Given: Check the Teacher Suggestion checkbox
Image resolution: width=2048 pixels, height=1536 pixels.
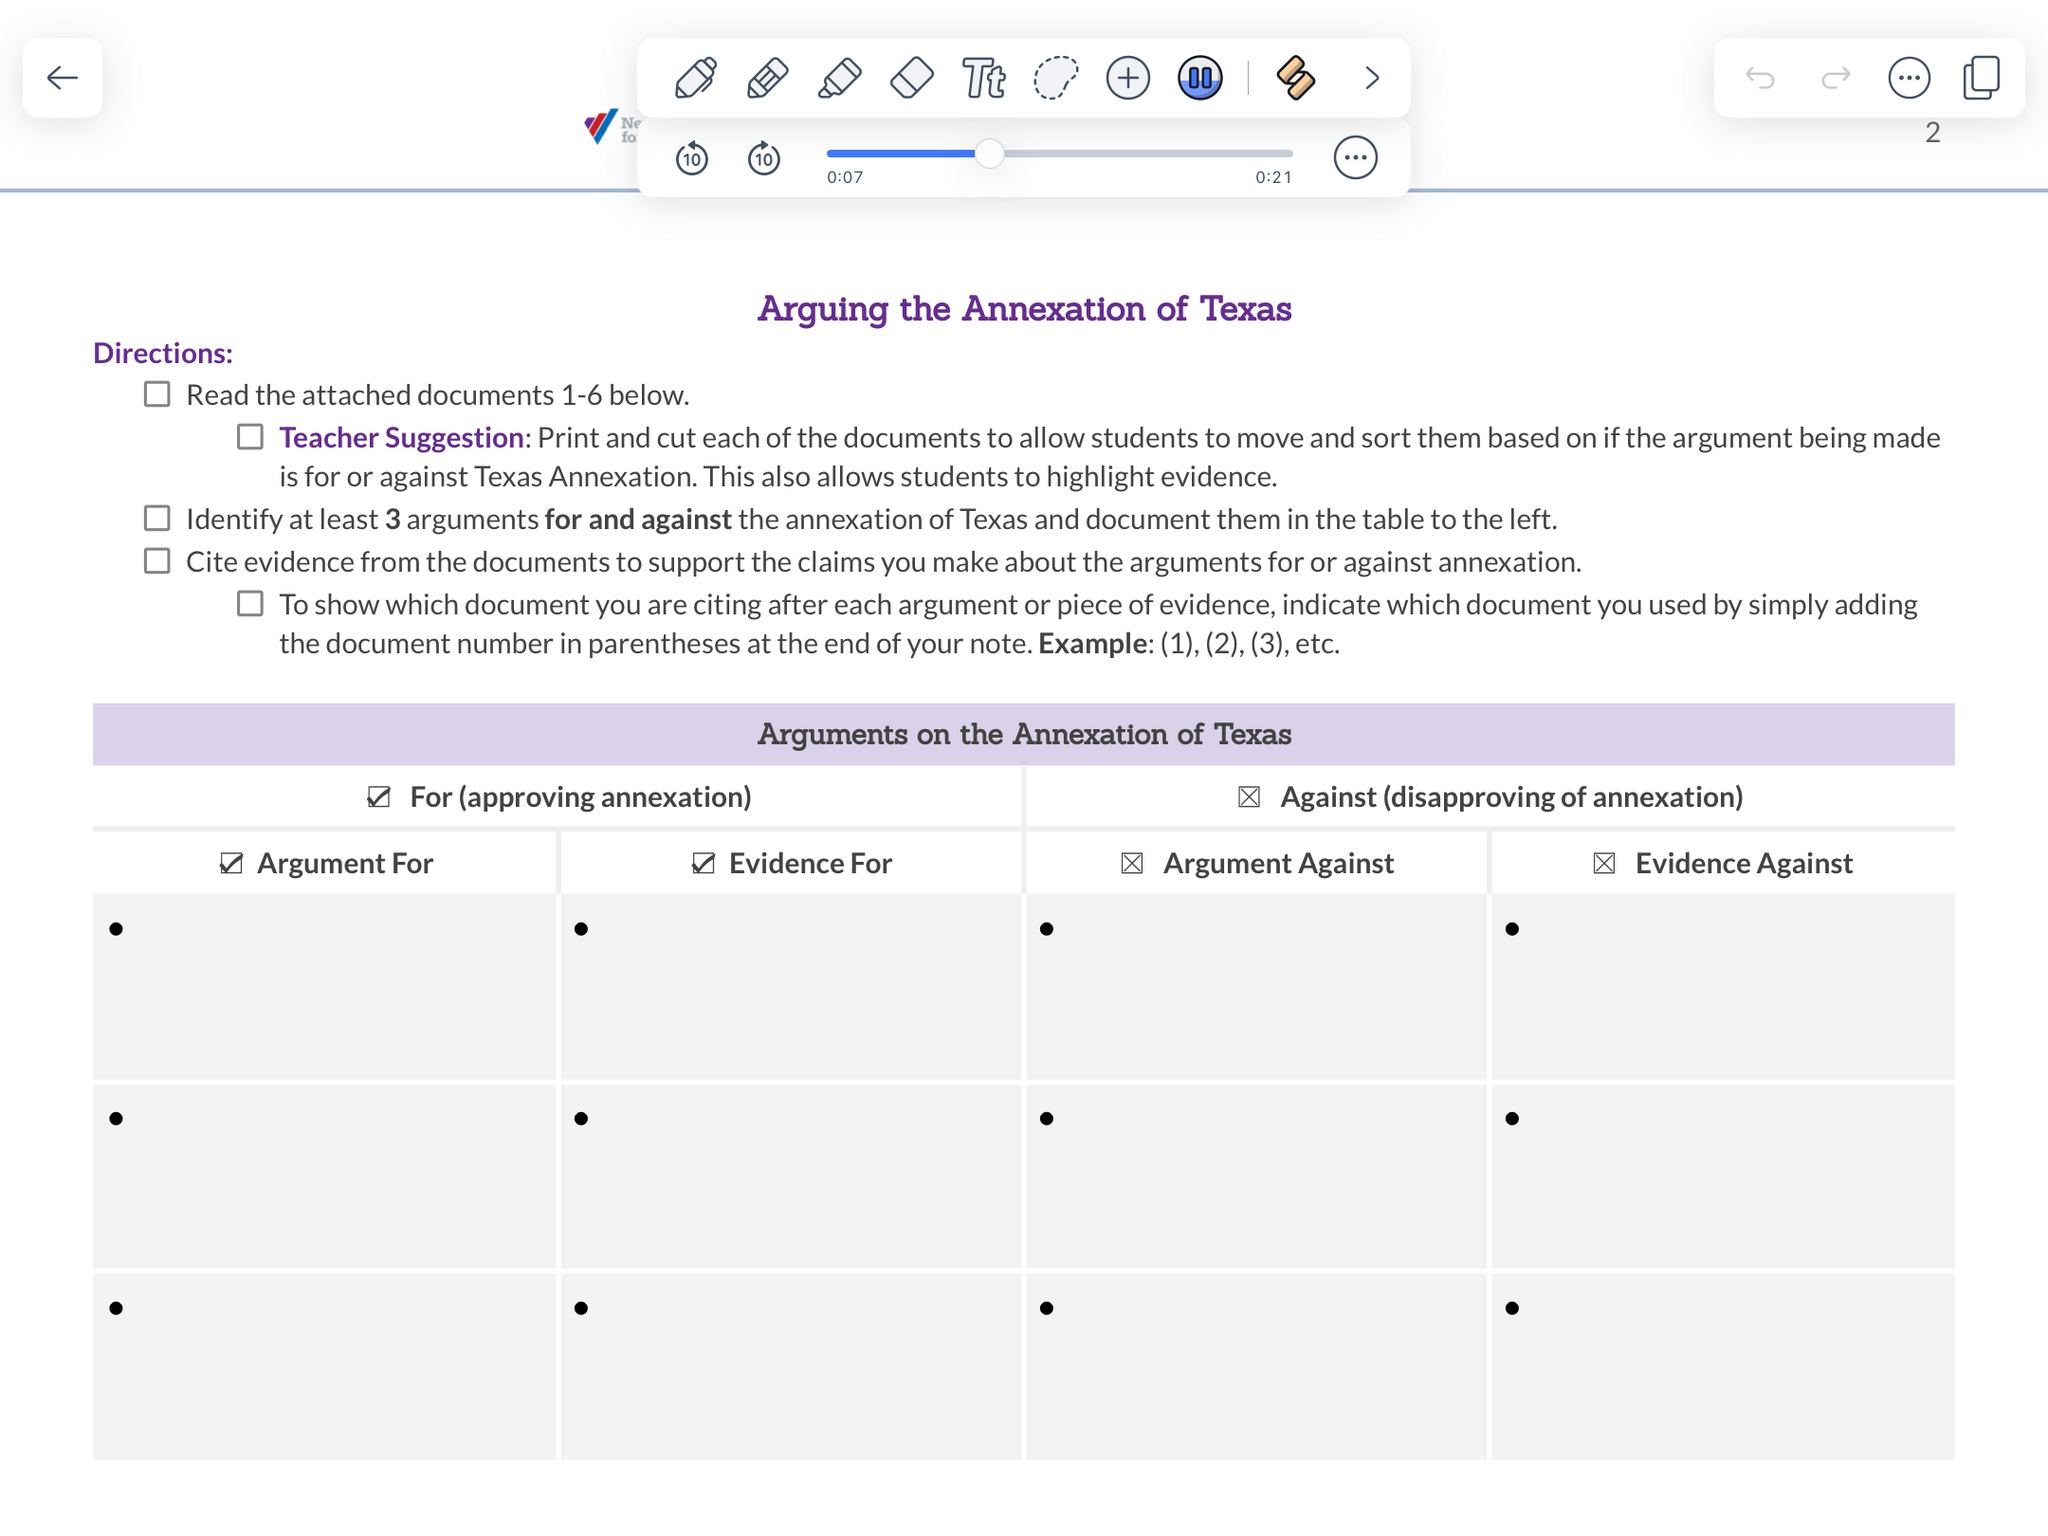Looking at the screenshot, I should coord(250,437).
